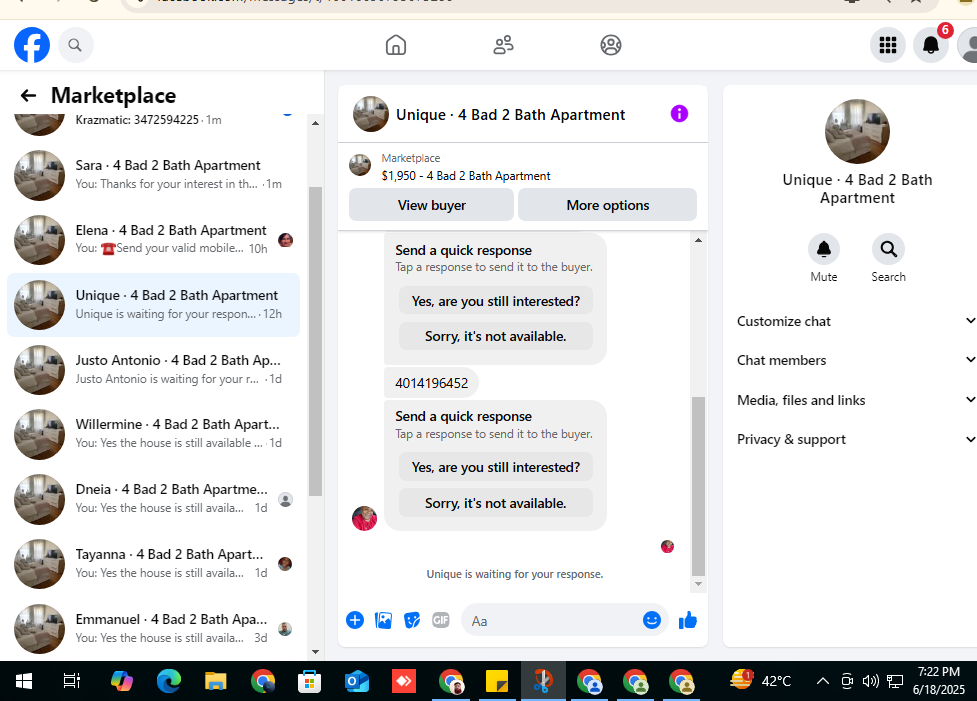Click the View buyer button
Viewport: 977px width, 701px height.
(x=431, y=205)
